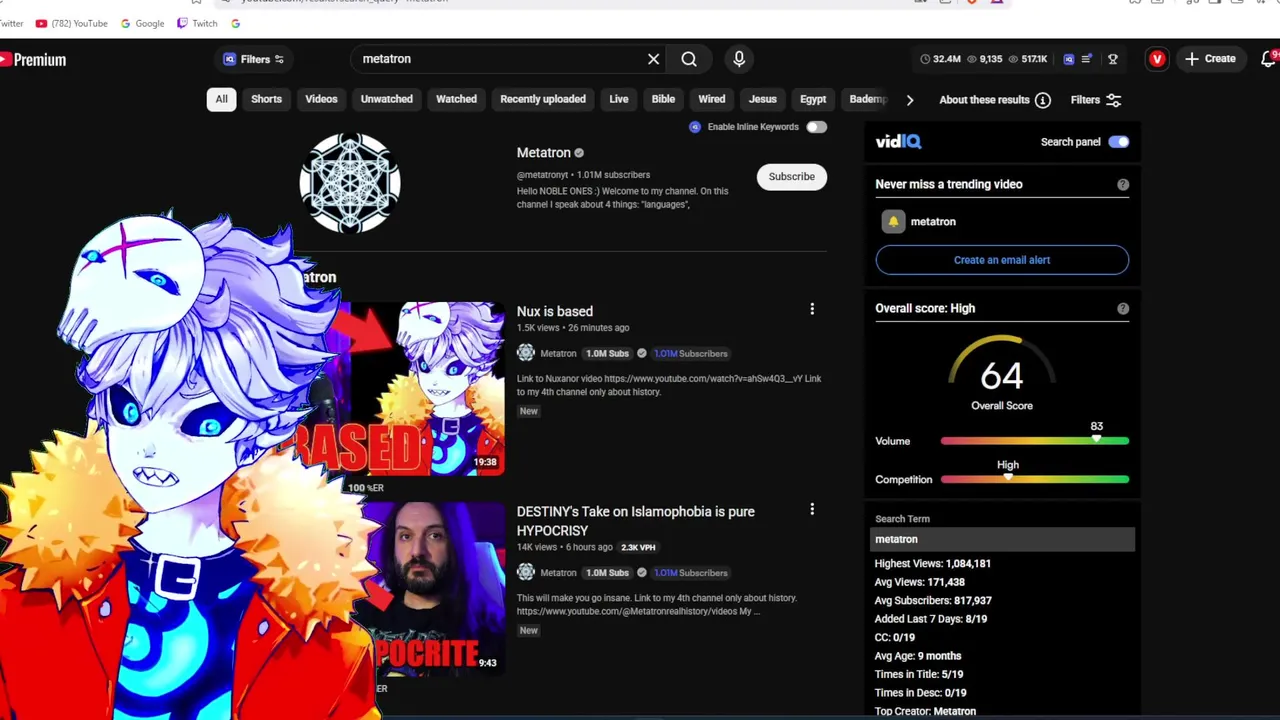
Task: Select the All filter chip
Action: (x=221, y=99)
